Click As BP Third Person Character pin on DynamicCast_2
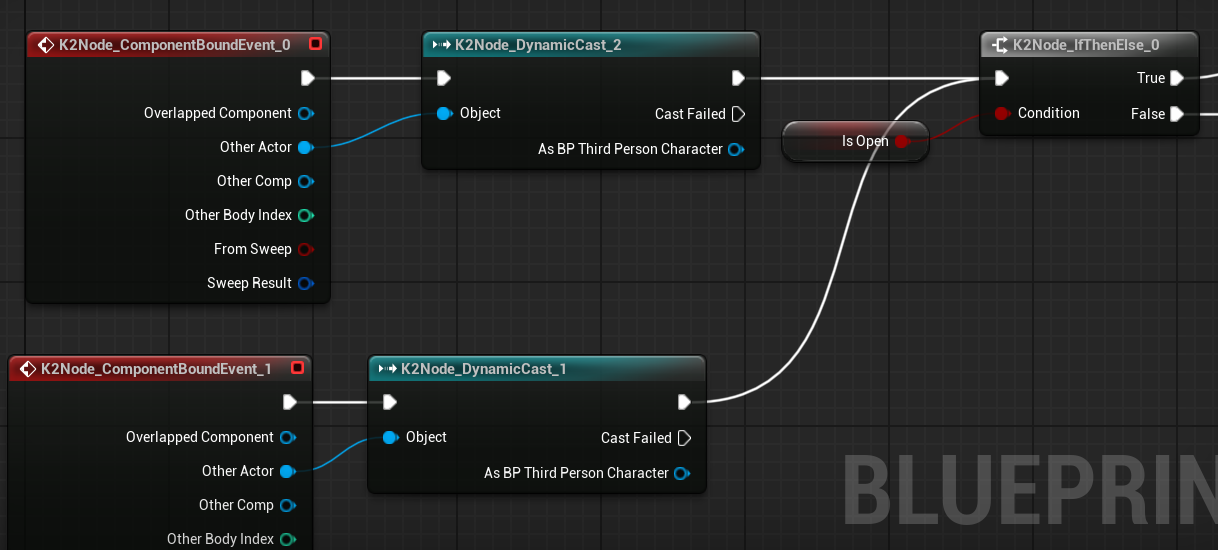Screen dimensions: 1218x550 [736, 149]
